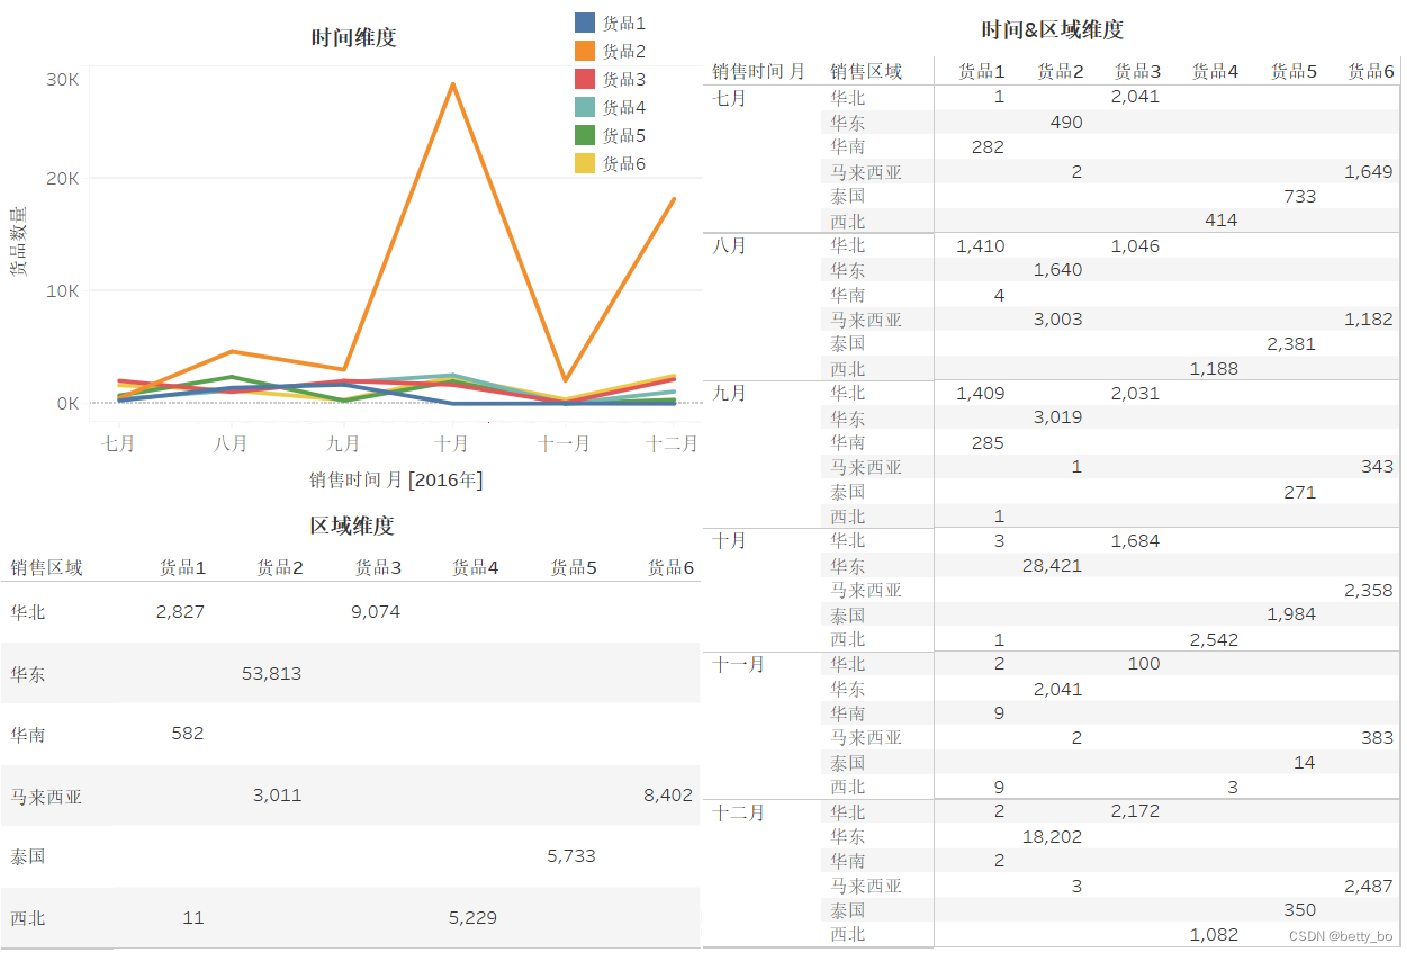Click the 100 value in 十一月 华北 row
The image size is (1407, 953).
pos(1144,663)
